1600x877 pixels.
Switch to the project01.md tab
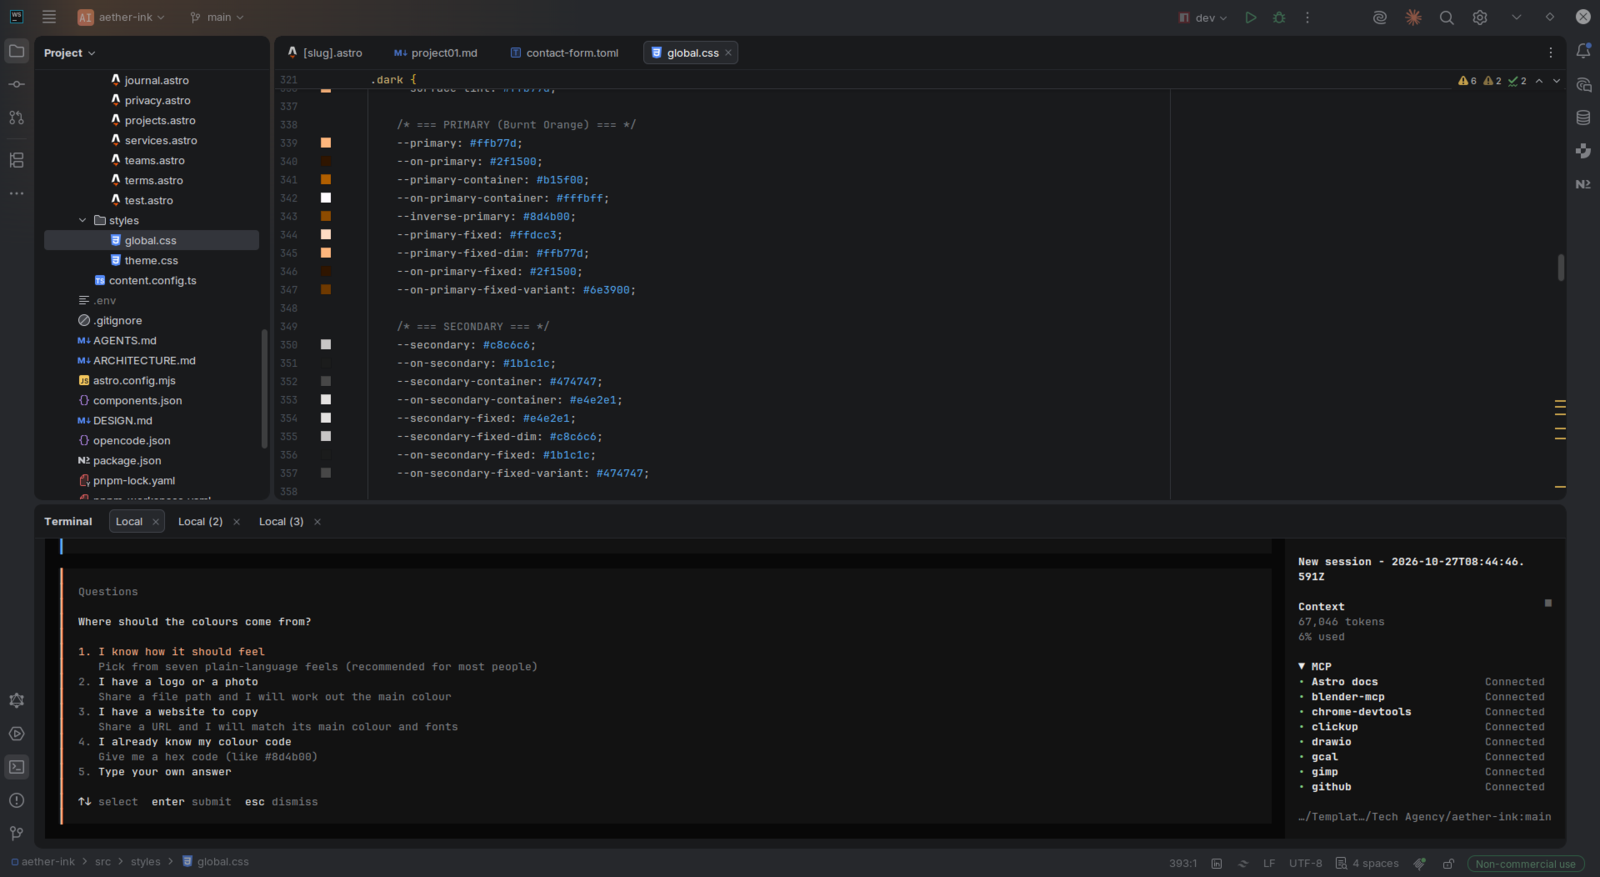[x=436, y=53]
